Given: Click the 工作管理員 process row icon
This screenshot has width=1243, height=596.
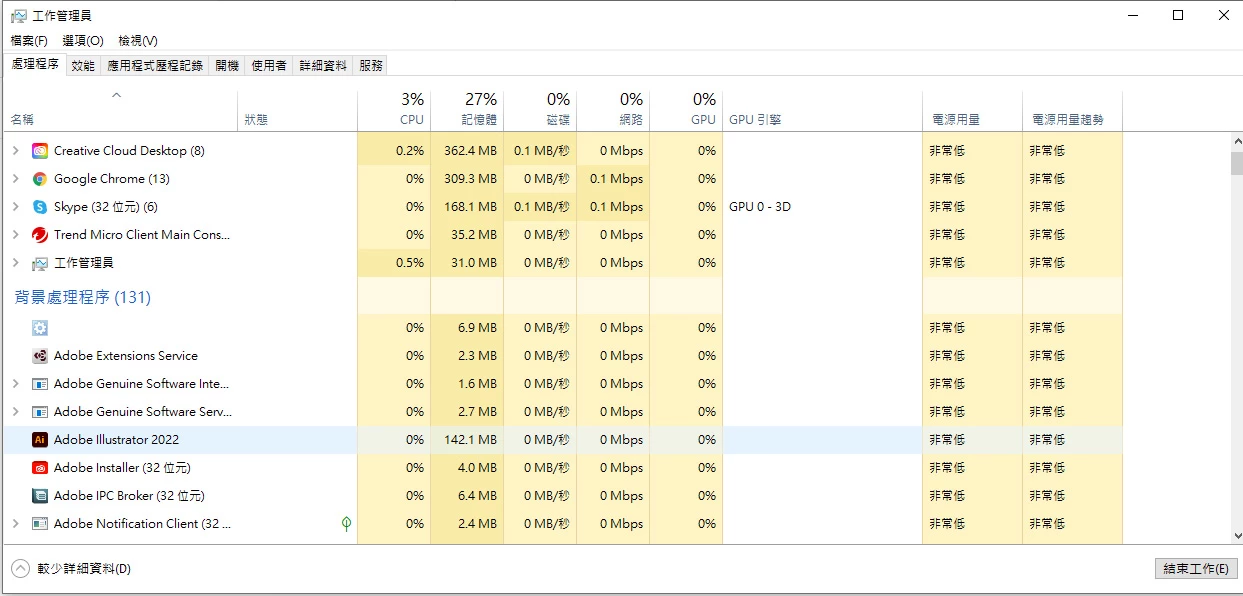Looking at the screenshot, I should click(x=40, y=263).
